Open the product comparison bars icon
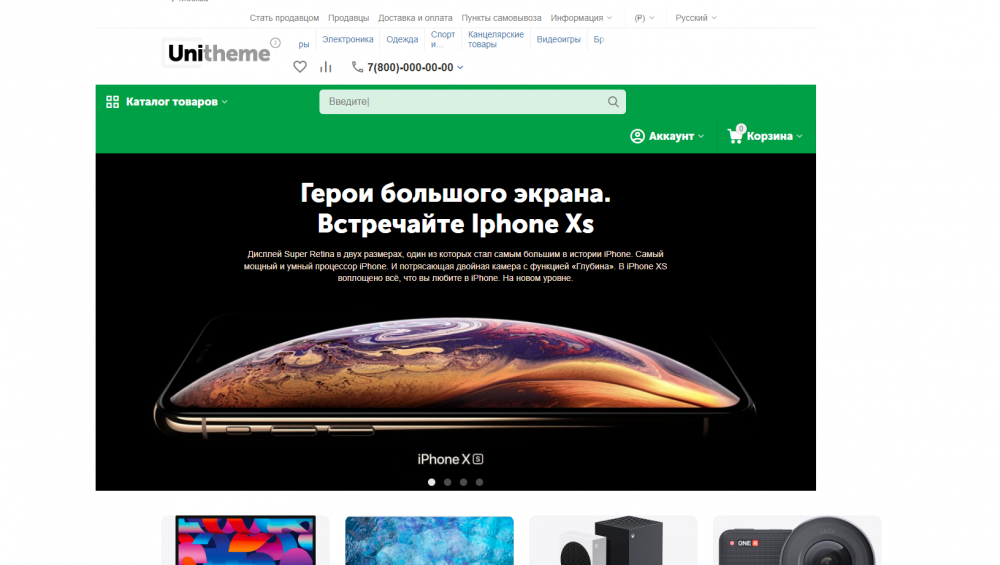1000x565 pixels. coord(326,67)
